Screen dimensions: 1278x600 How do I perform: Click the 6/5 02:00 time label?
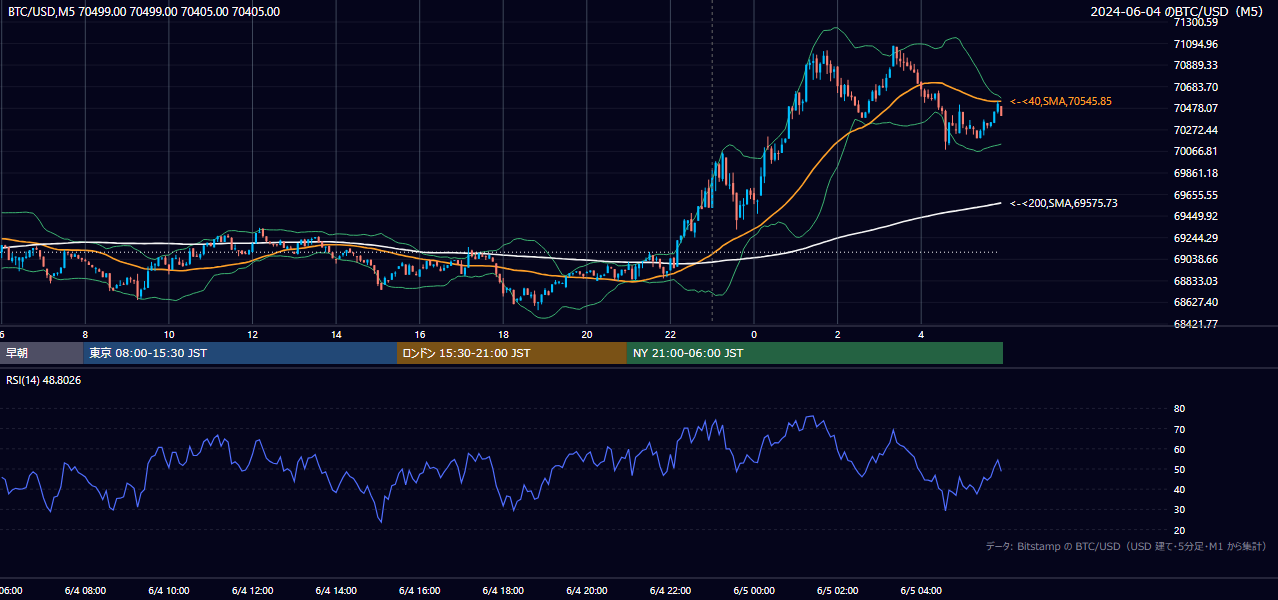(838, 591)
